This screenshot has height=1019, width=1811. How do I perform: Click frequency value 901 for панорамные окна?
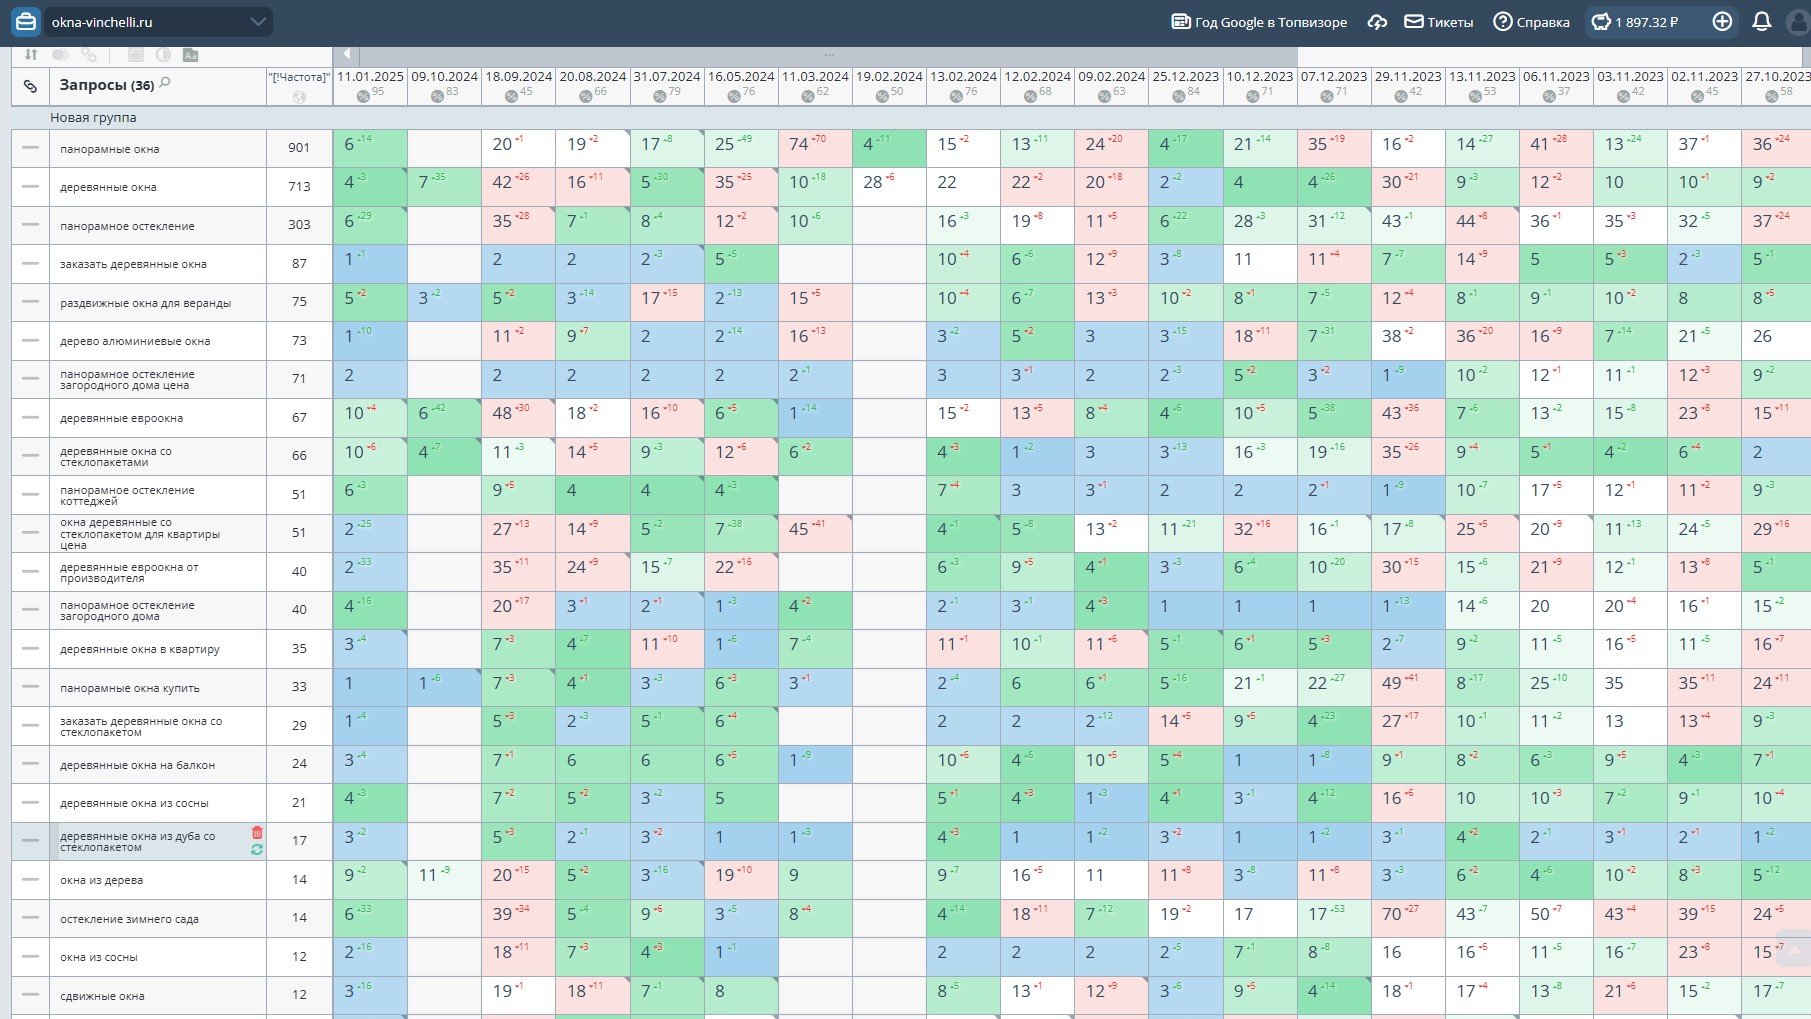click(x=299, y=148)
